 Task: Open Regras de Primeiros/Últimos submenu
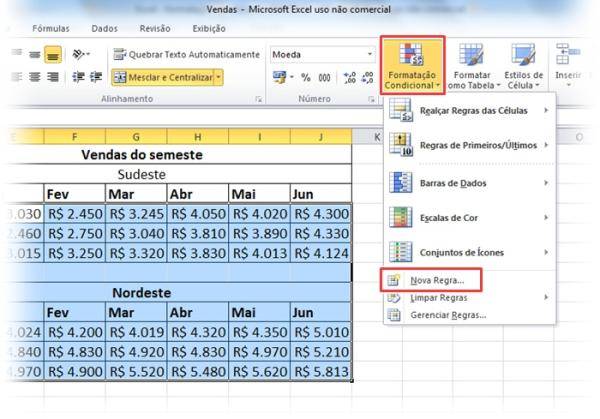pyautogui.click(x=470, y=145)
